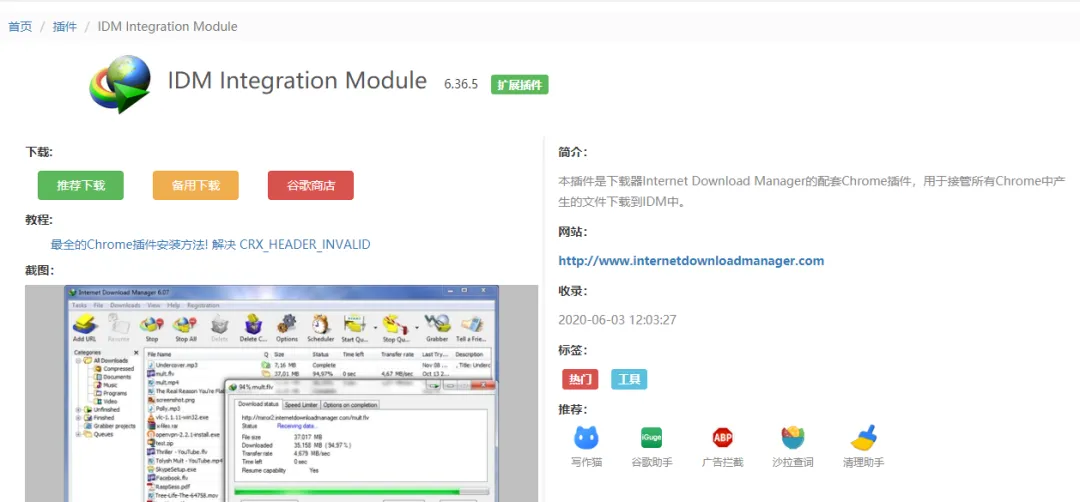Click the large IDM Integration Module page title
The image size is (1080, 502).
[297, 81]
